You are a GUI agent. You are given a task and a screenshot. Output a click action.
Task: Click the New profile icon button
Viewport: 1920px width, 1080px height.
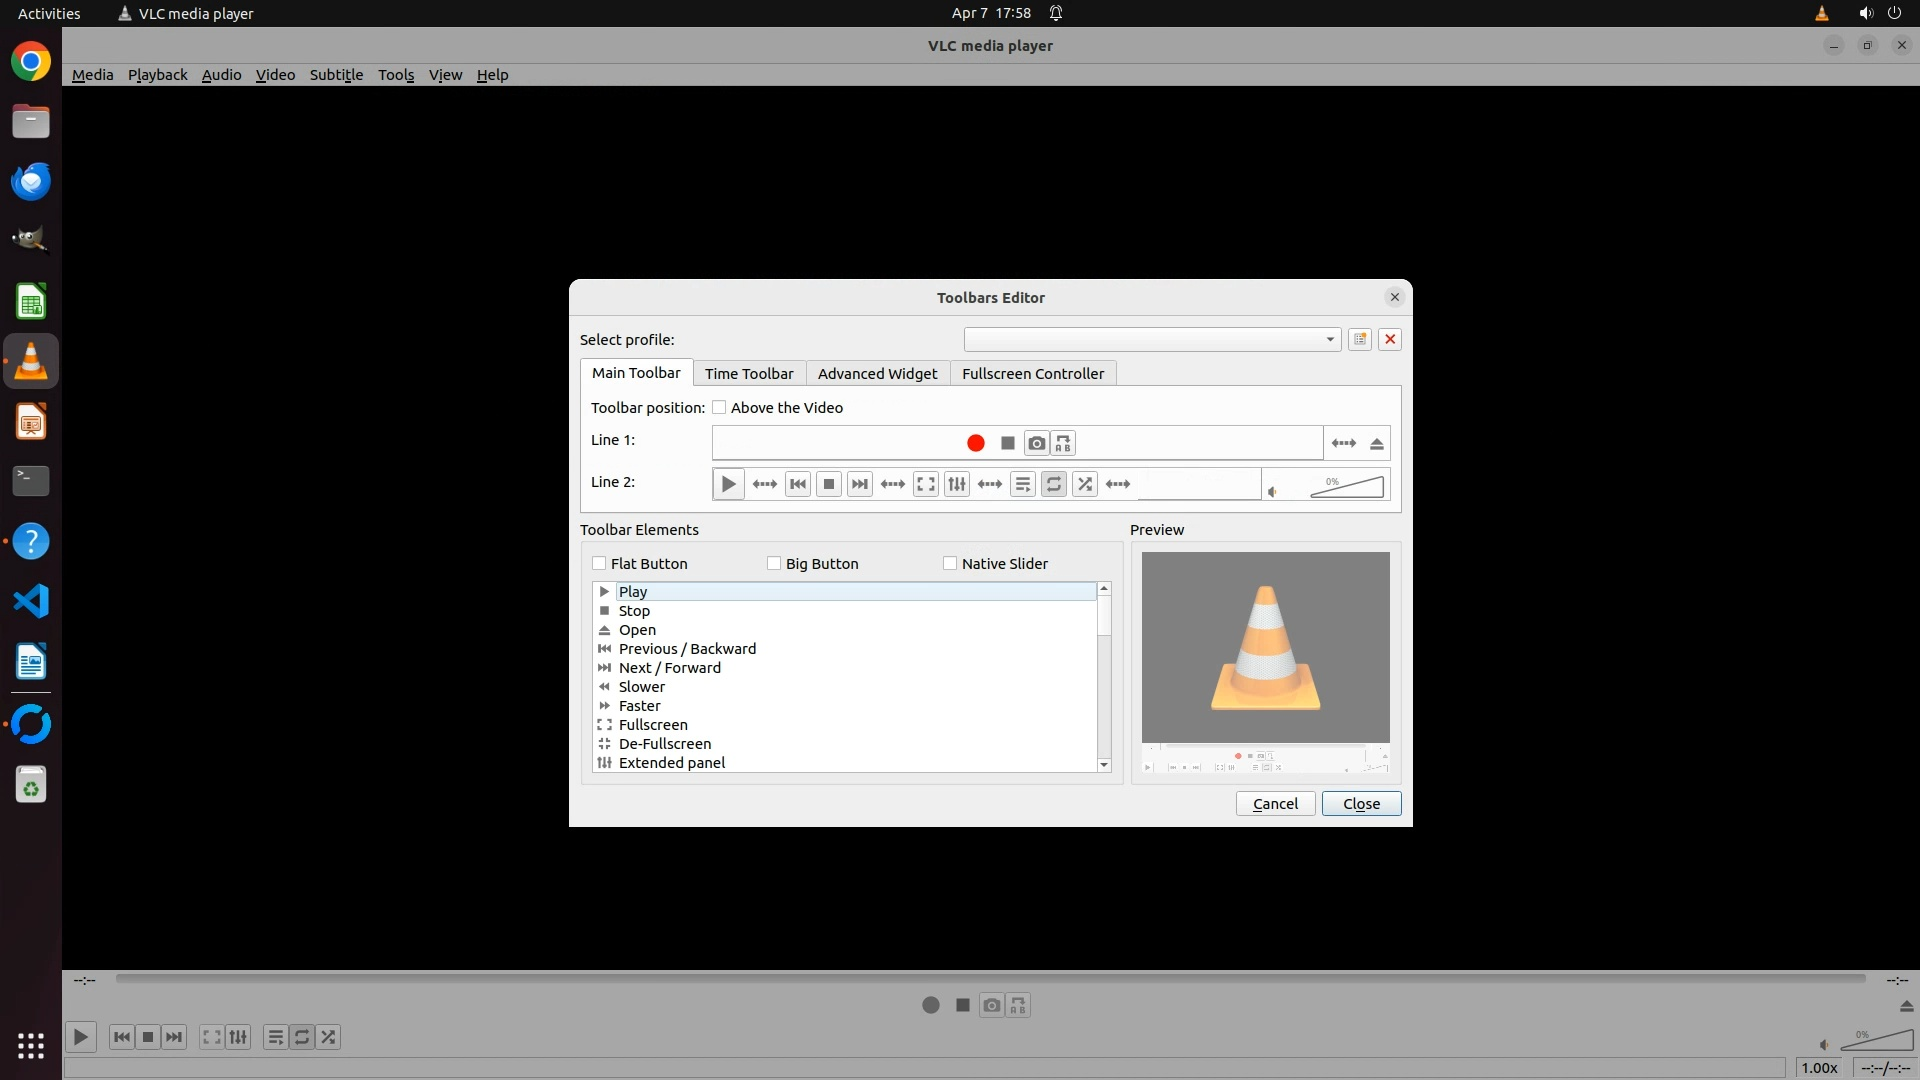[1360, 339]
